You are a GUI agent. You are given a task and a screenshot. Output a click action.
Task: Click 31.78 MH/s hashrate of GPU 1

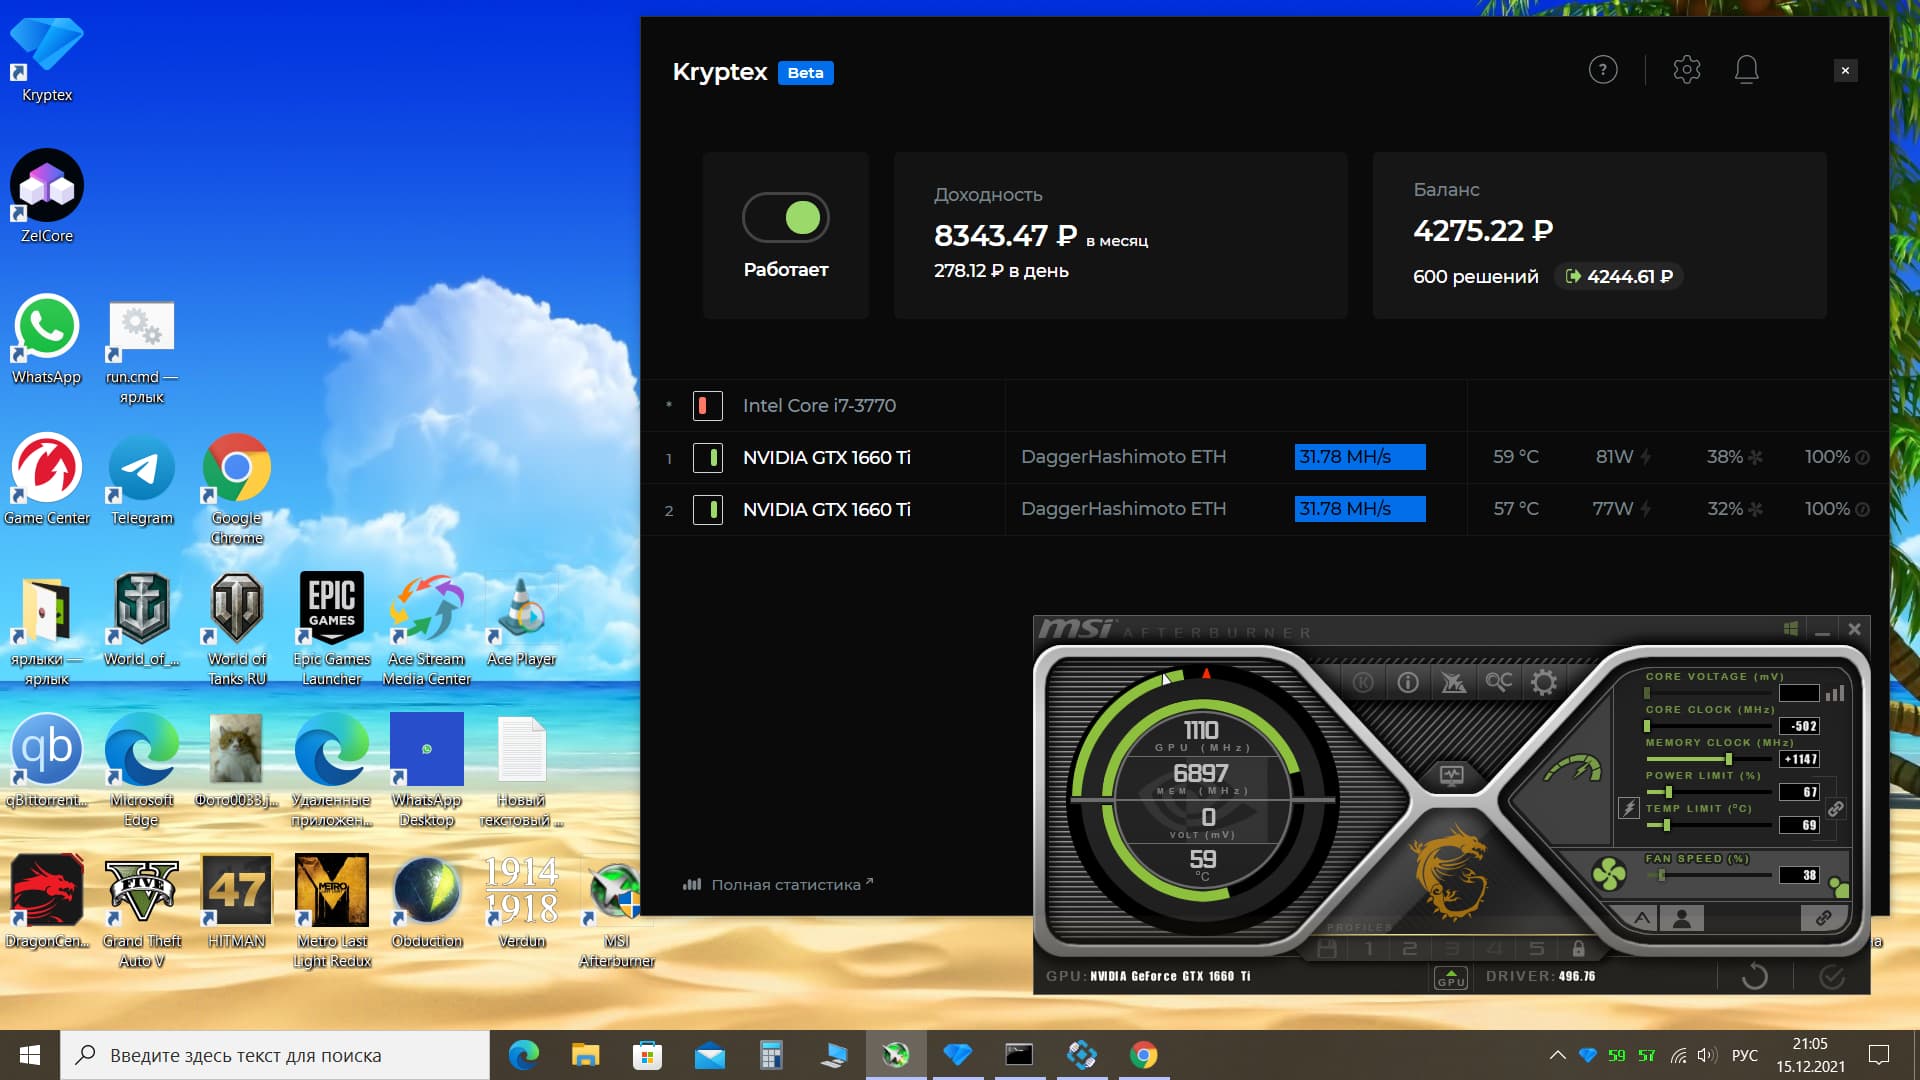pos(1360,457)
